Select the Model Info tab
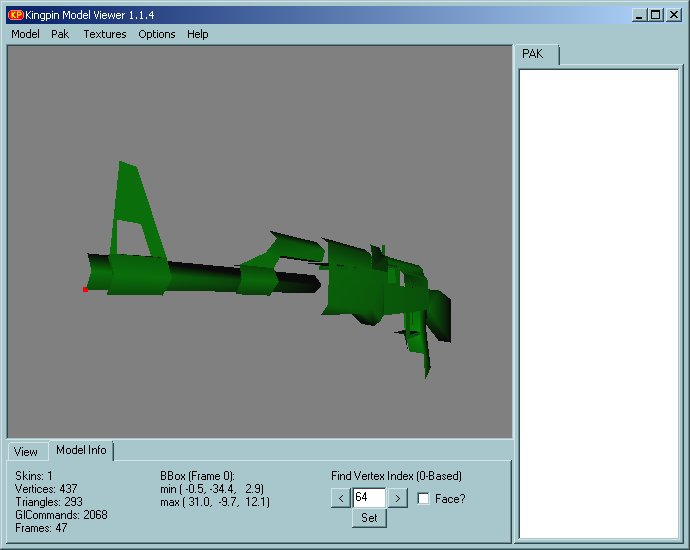 (81, 450)
